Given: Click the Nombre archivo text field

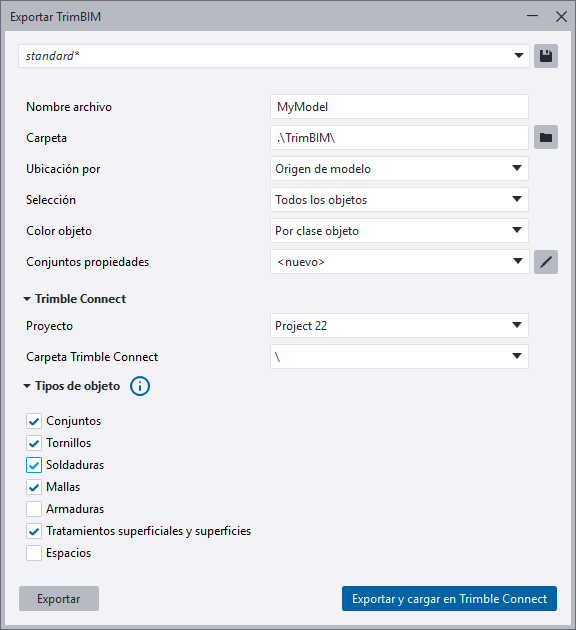Looking at the screenshot, I should [399, 107].
